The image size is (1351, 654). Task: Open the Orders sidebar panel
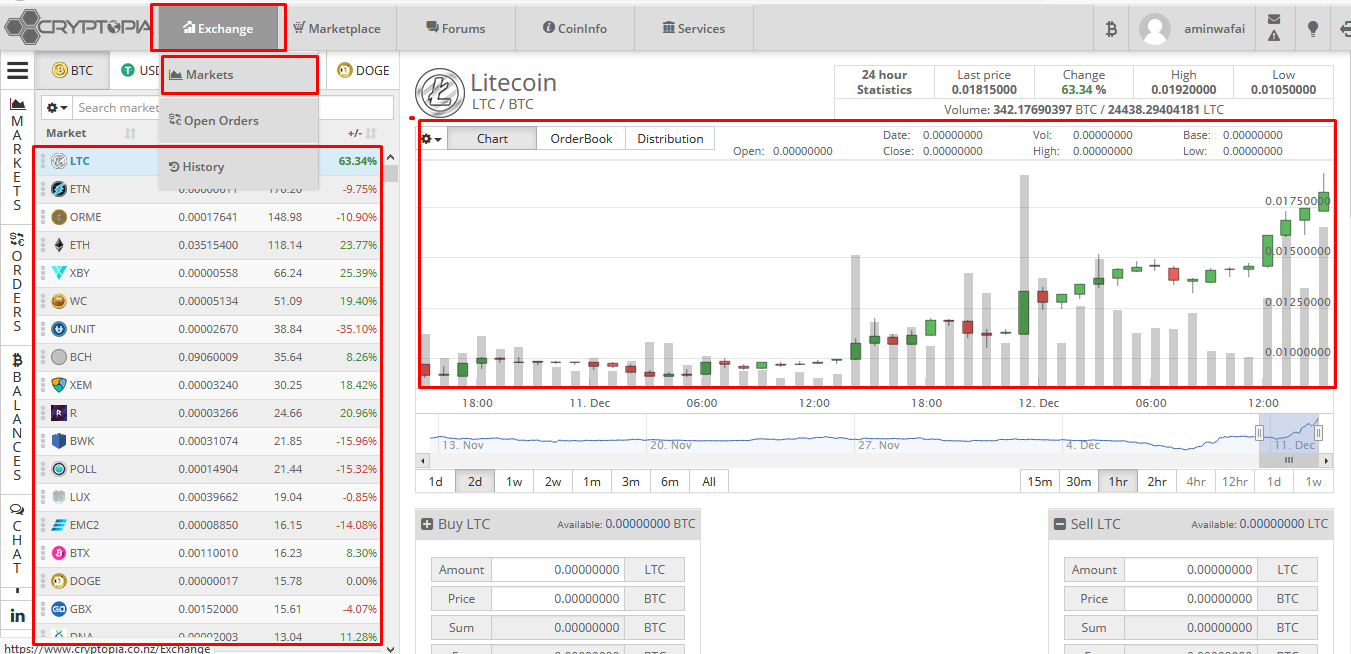coord(17,282)
